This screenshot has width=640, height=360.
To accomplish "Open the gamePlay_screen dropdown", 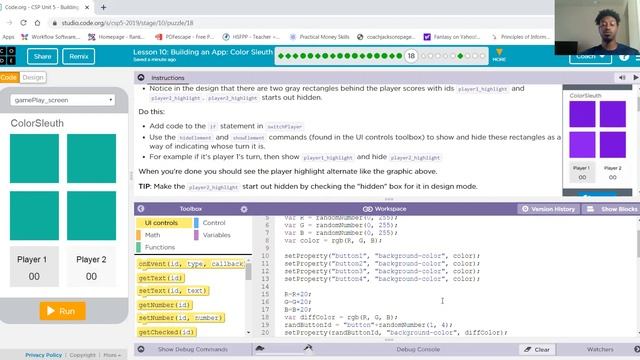I will pyautogui.click(x=62, y=100).
